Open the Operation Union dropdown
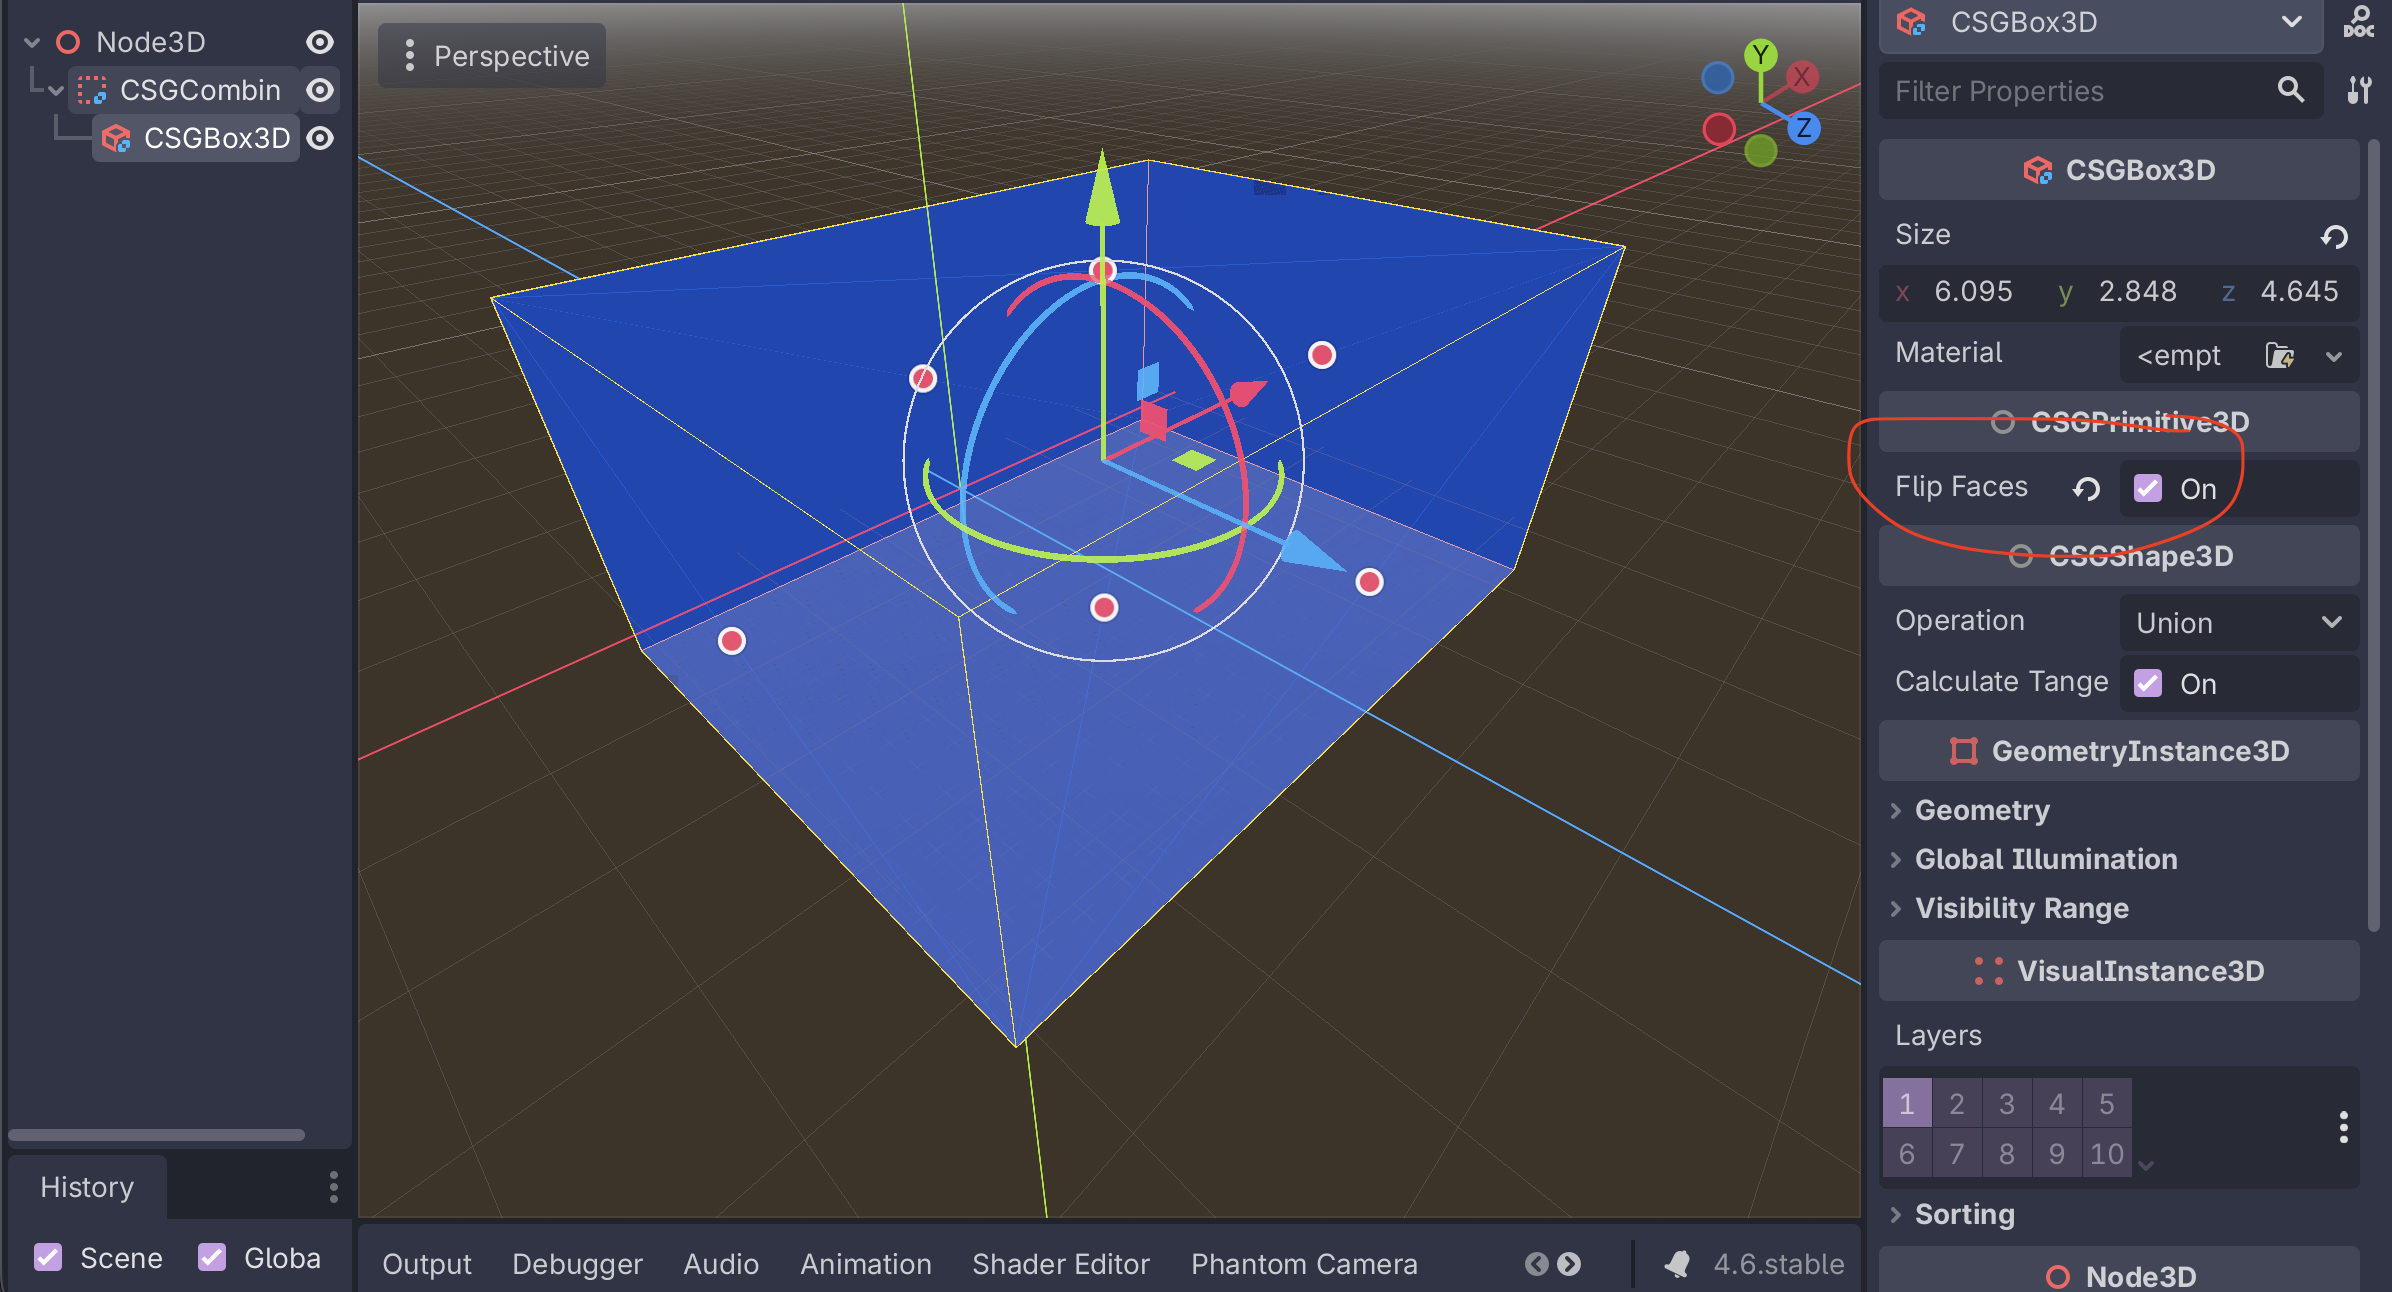 click(x=2238, y=622)
